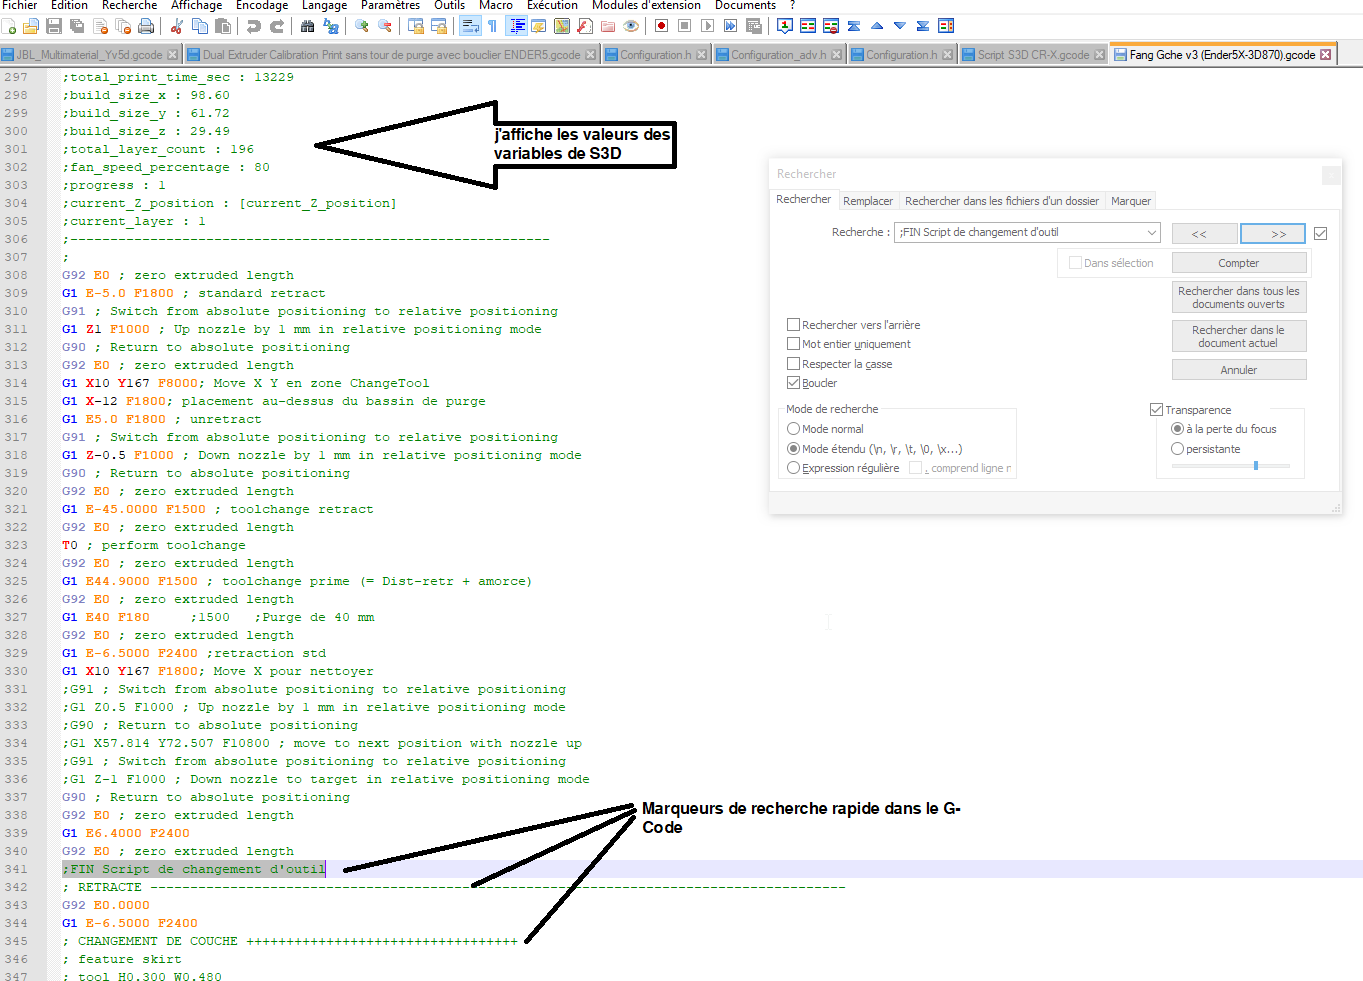Switch to the JBL_Multimaterial_Yv5d.gcode file tab

point(90,55)
